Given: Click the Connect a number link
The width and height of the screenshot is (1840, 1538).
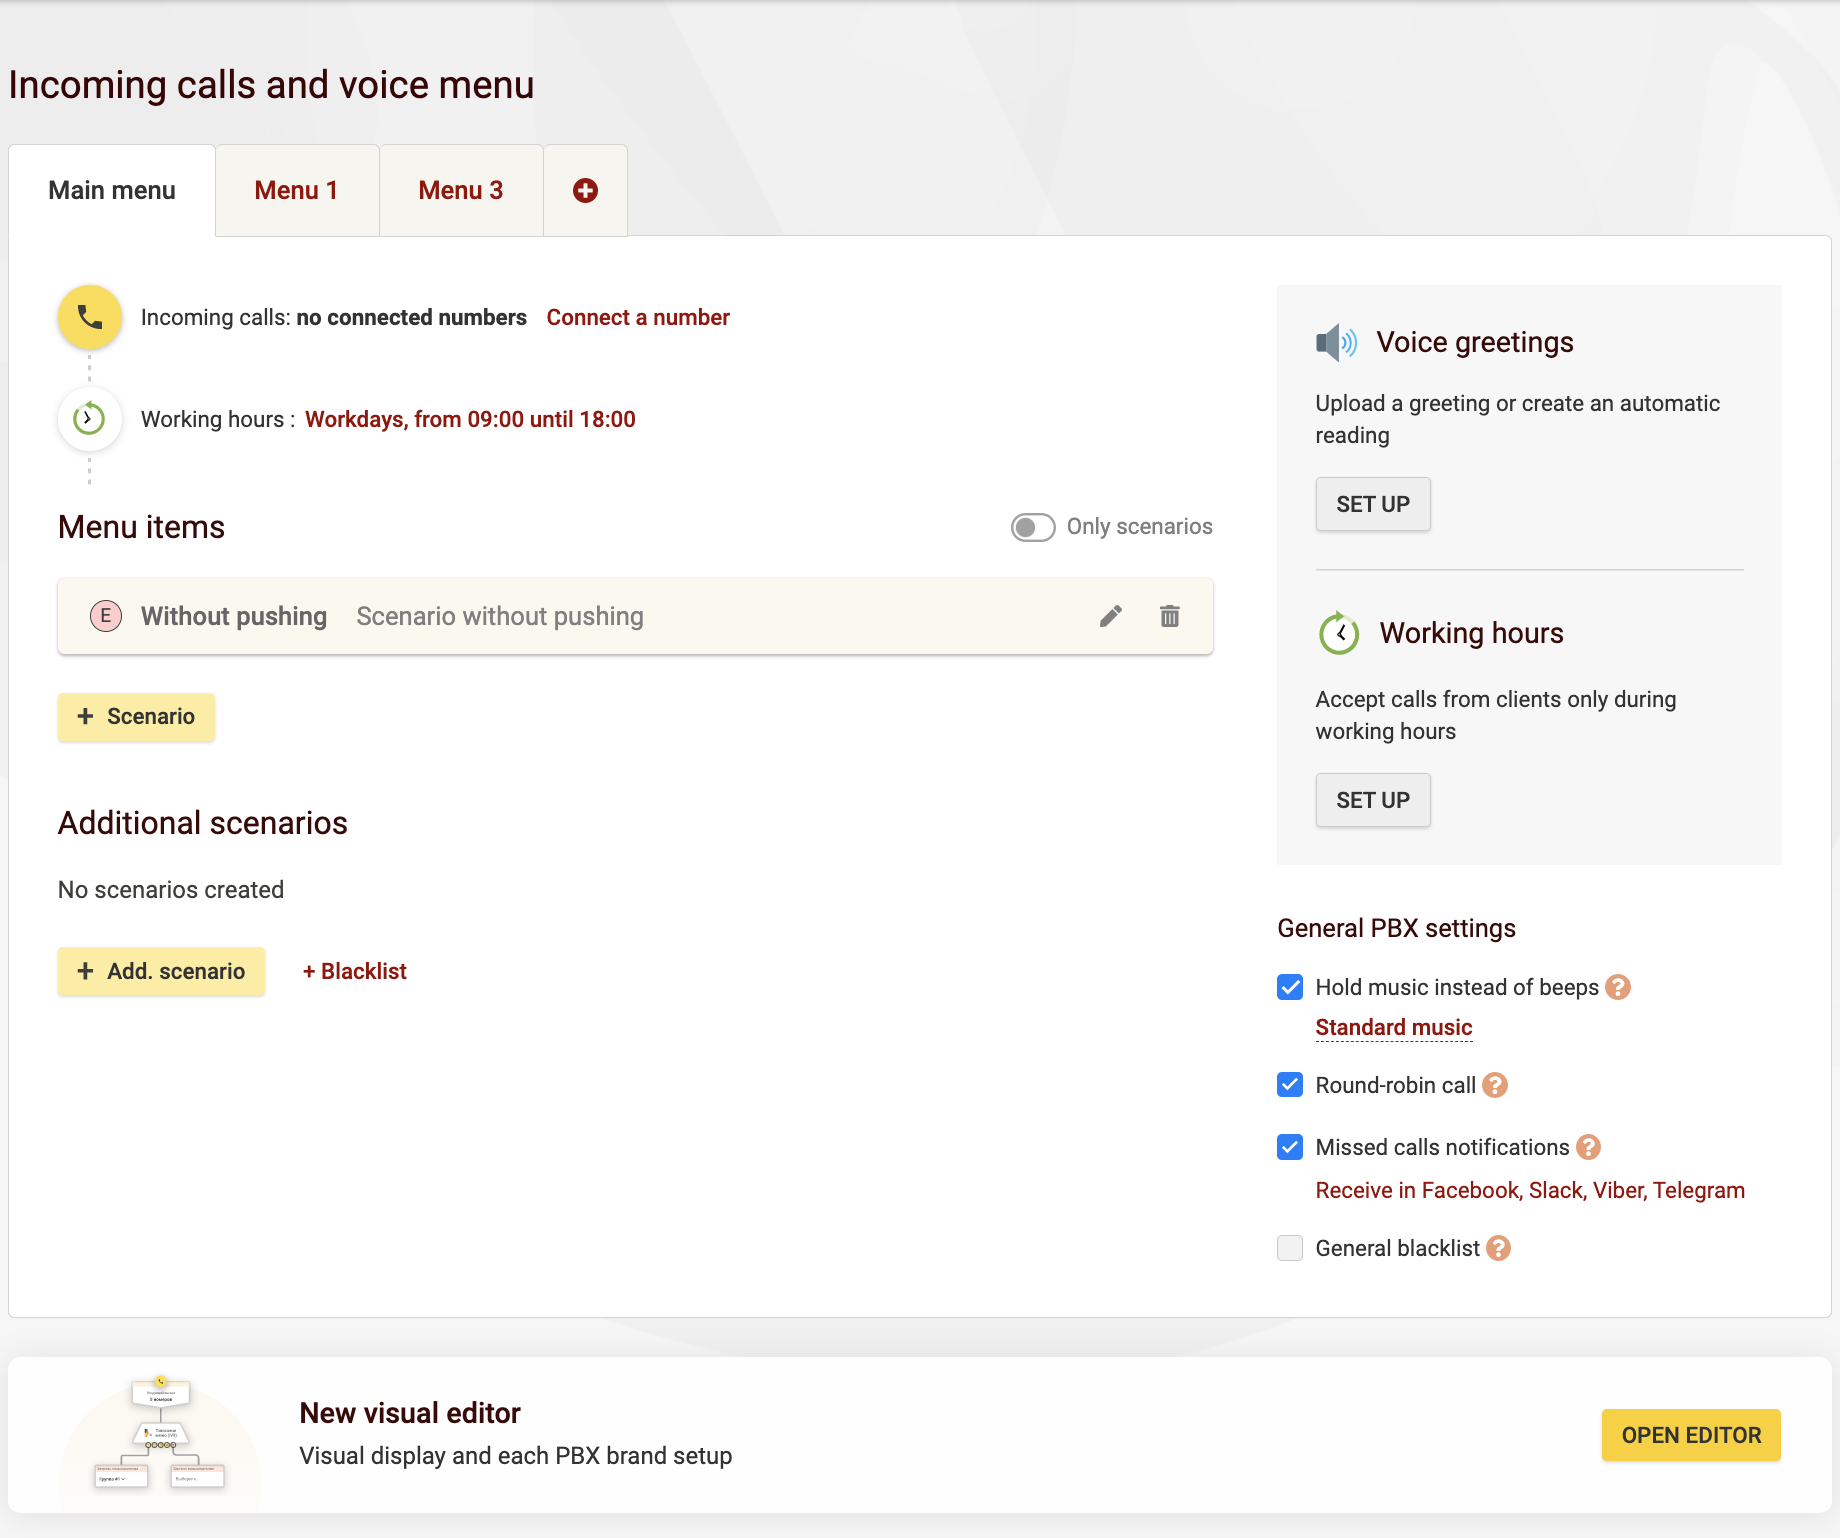Looking at the screenshot, I should 638,317.
